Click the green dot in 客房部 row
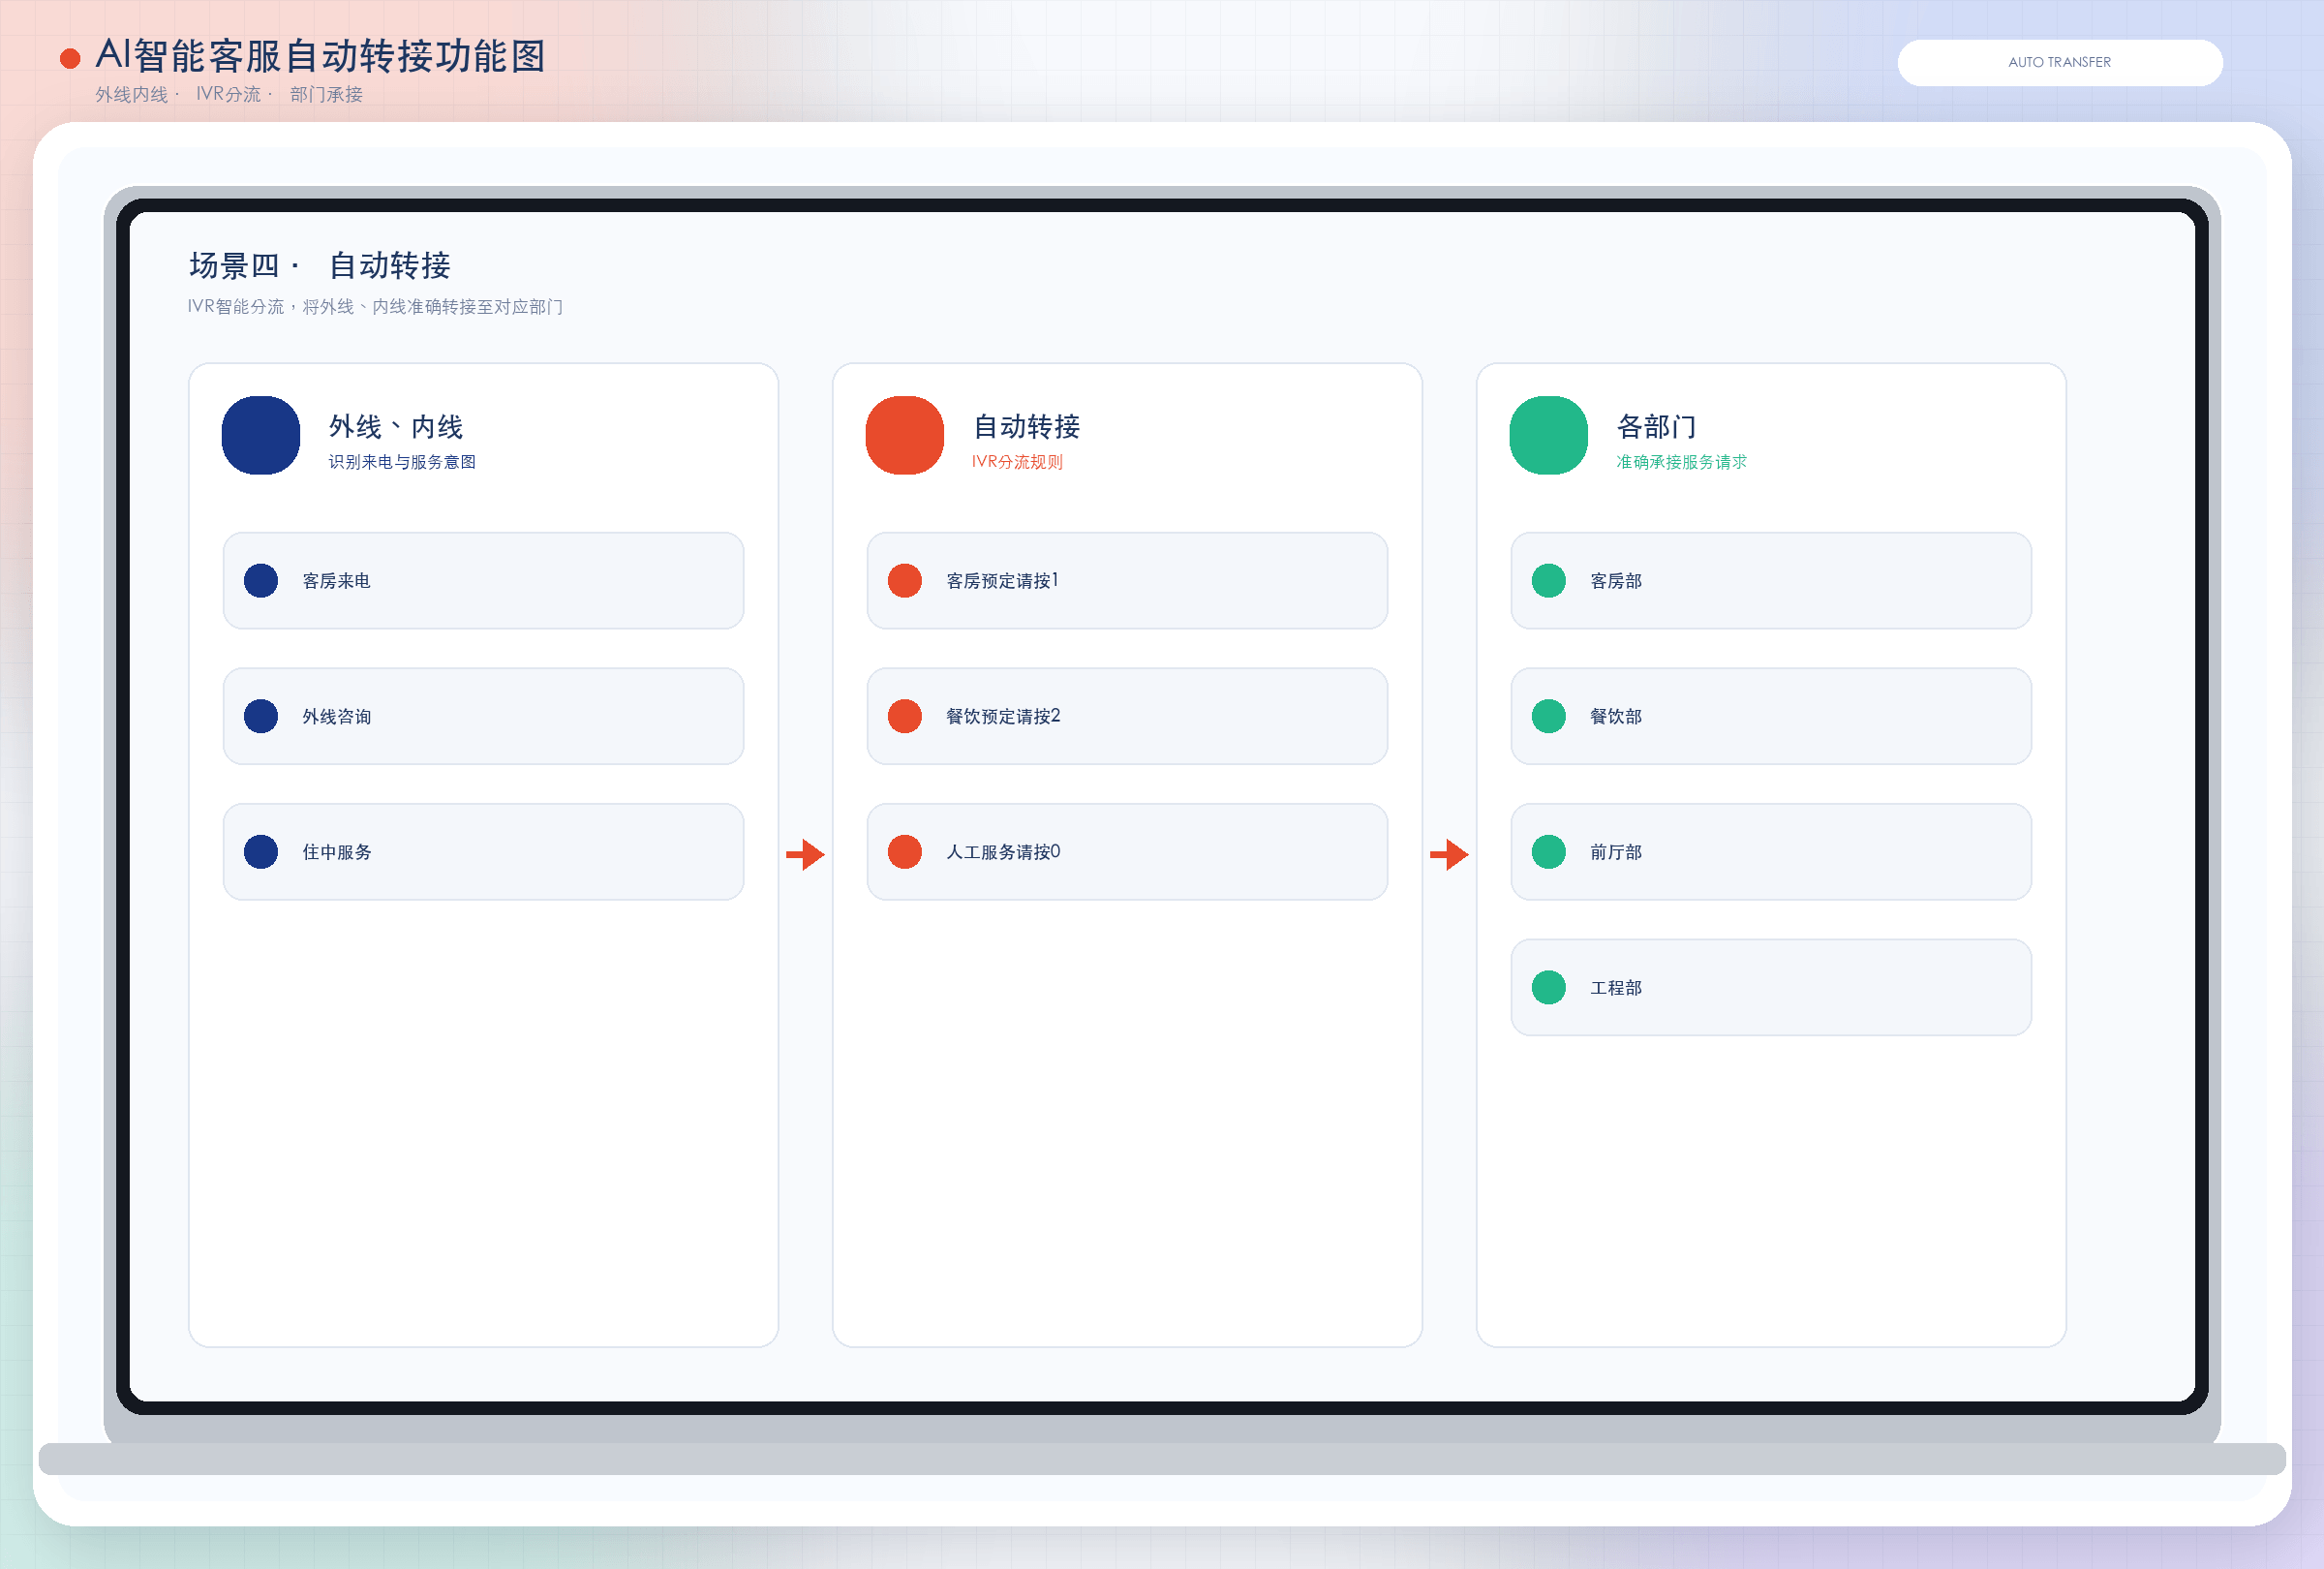Screen dimensions: 2324x1569 [x=1548, y=581]
